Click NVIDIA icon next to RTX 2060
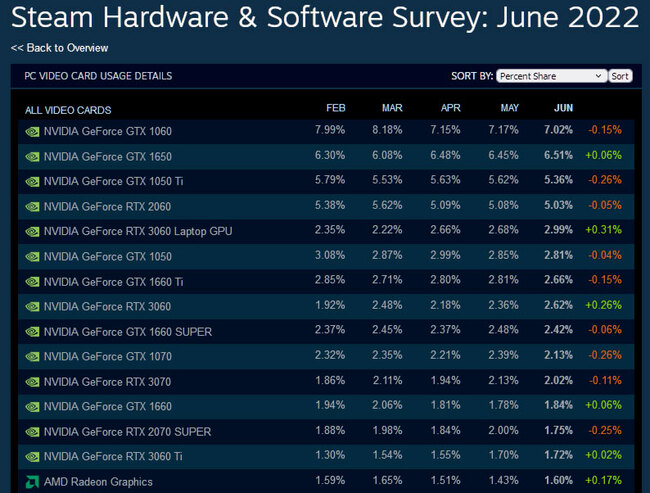 [32, 206]
